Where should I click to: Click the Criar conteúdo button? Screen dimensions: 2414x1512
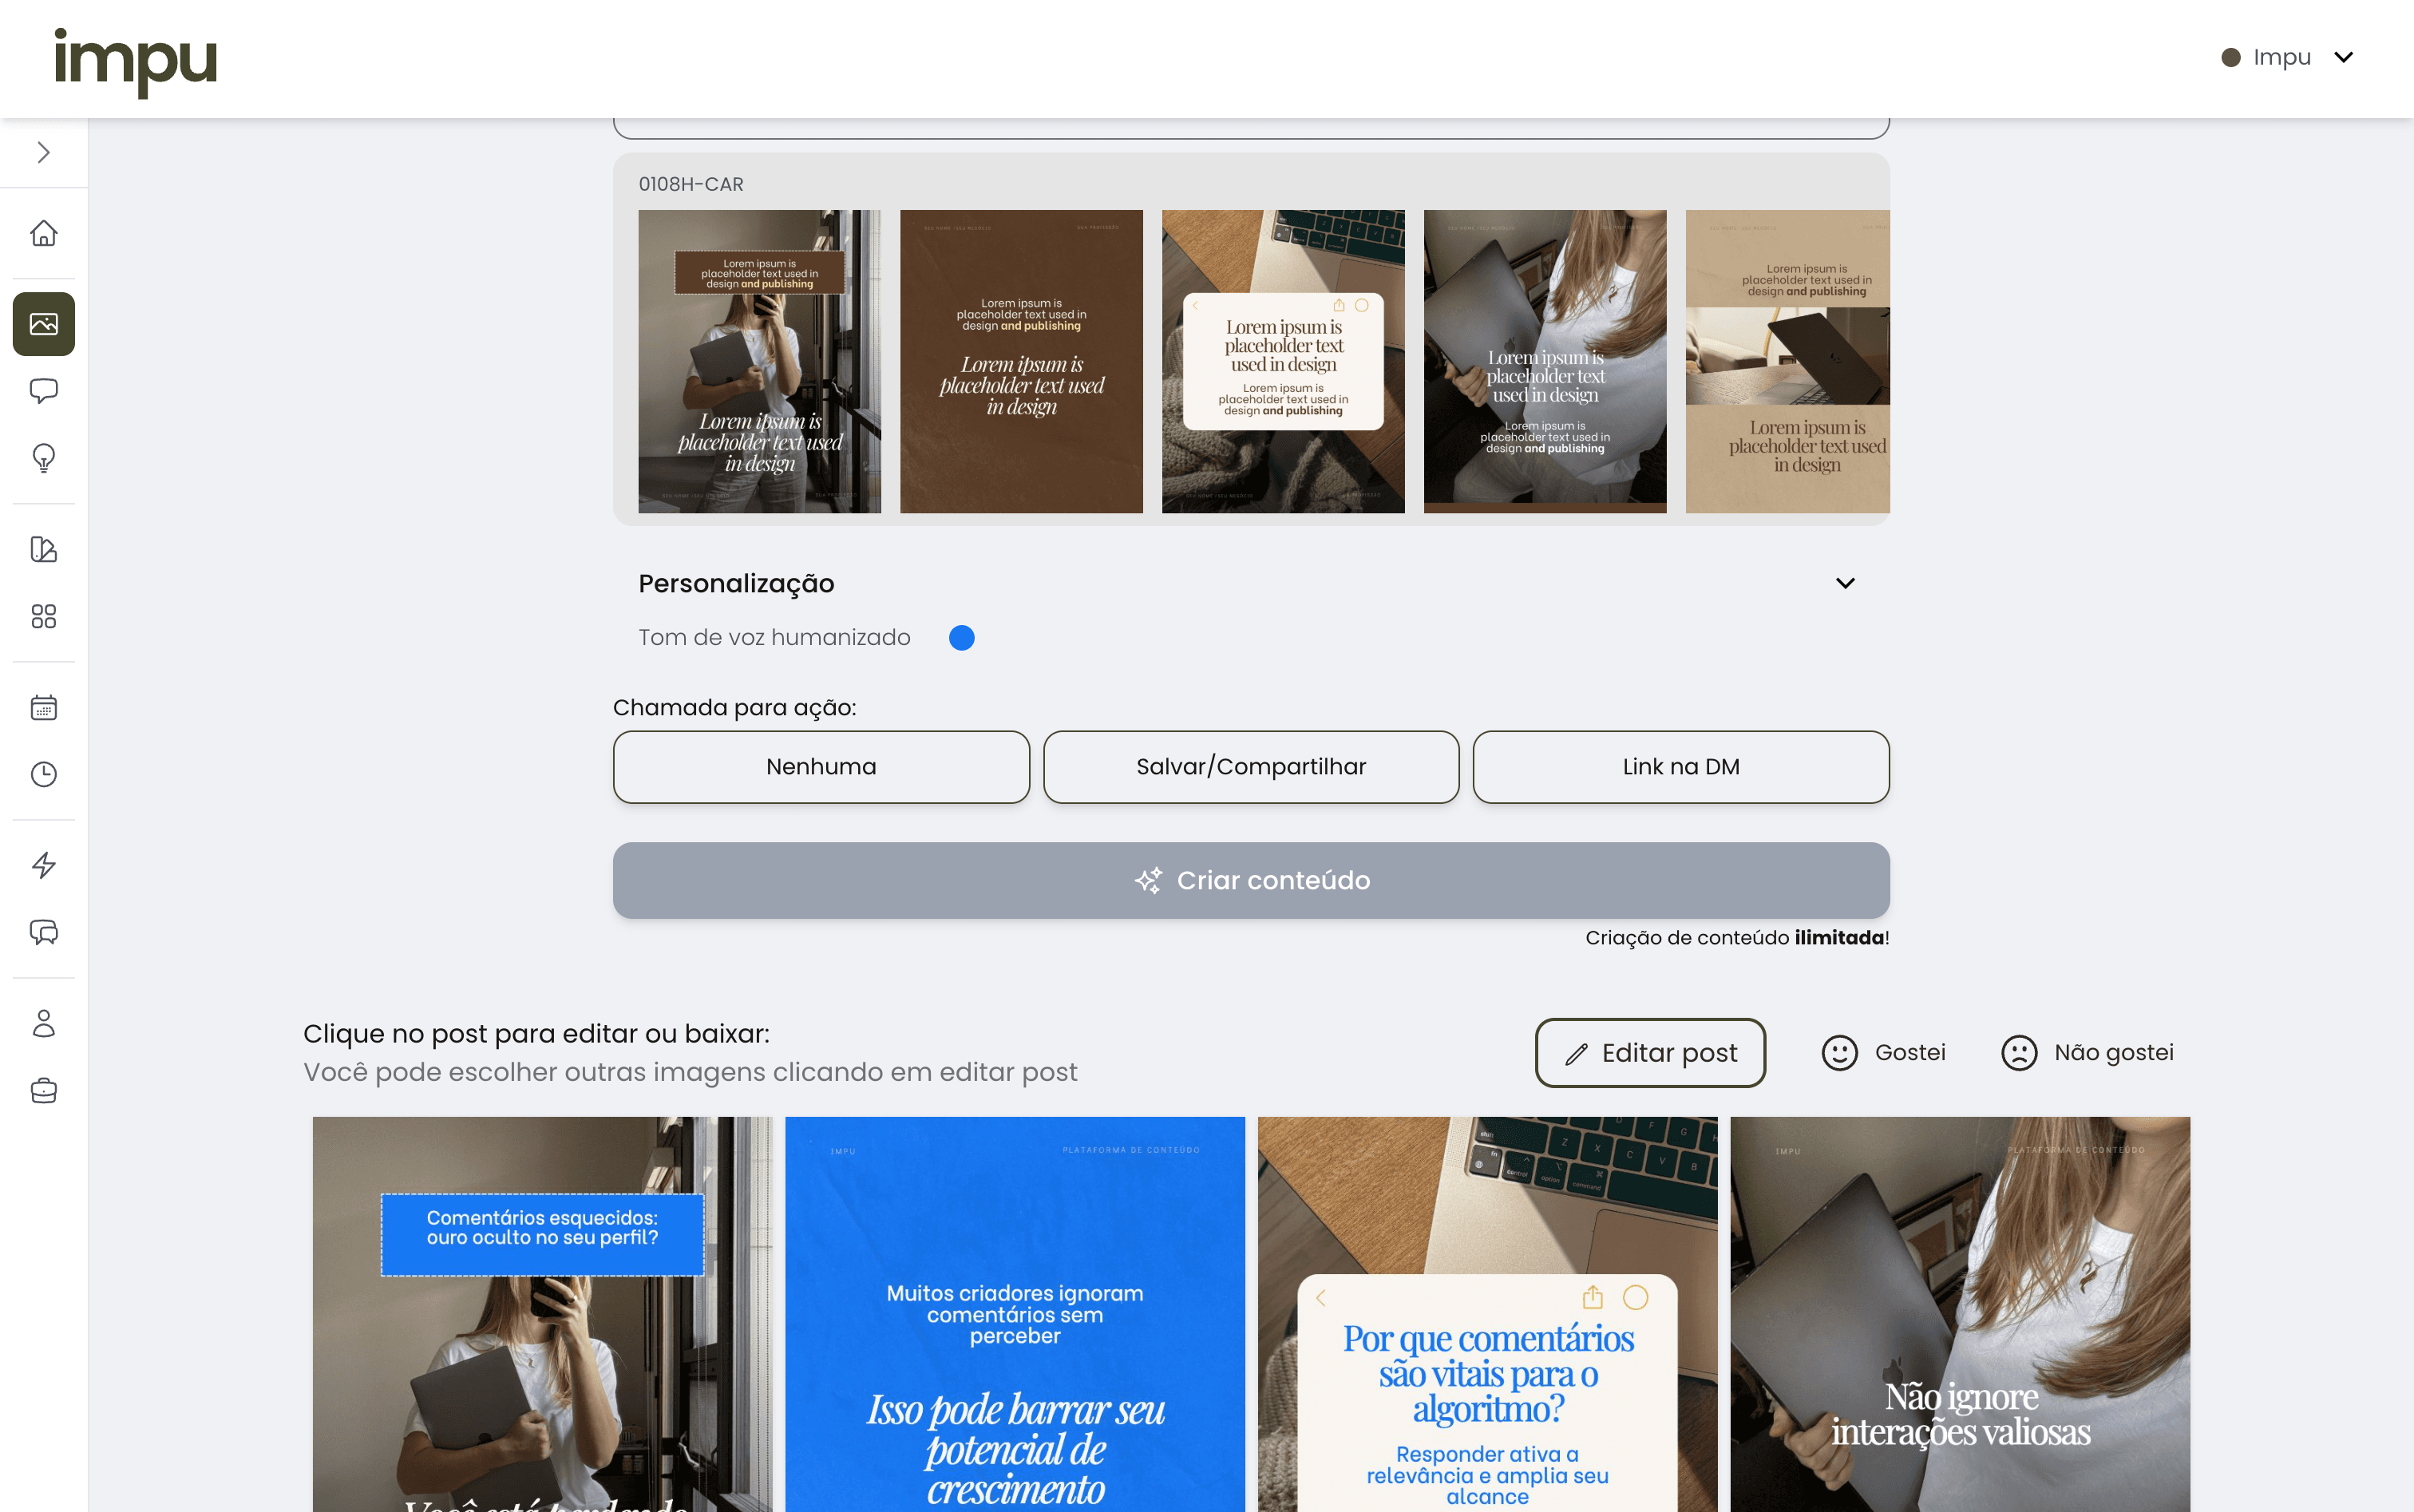click(x=1251, y=880)
